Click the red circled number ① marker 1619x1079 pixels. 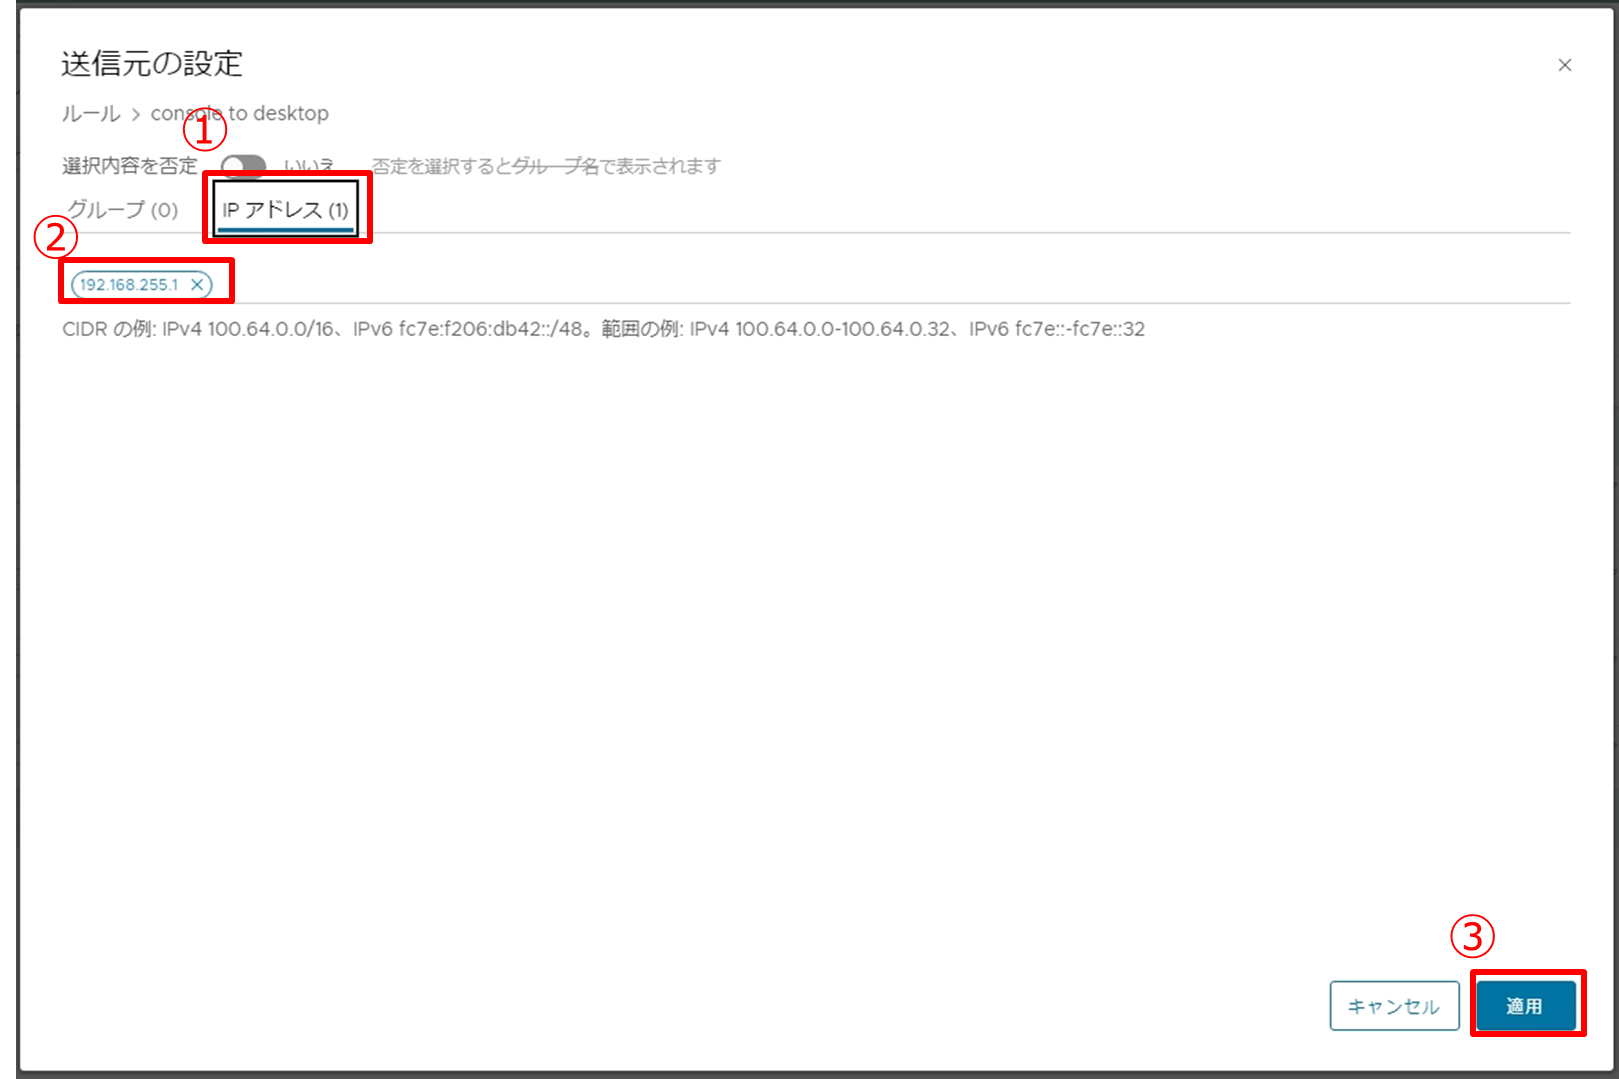pos(204,130)
